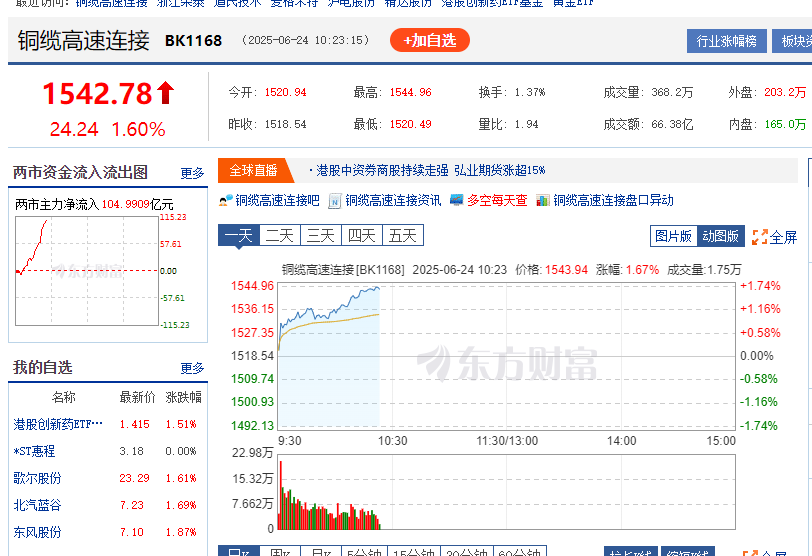This screenshot has width=812, height=556.
Task: Select the 三天 time range tab
Action: (321, 236)
